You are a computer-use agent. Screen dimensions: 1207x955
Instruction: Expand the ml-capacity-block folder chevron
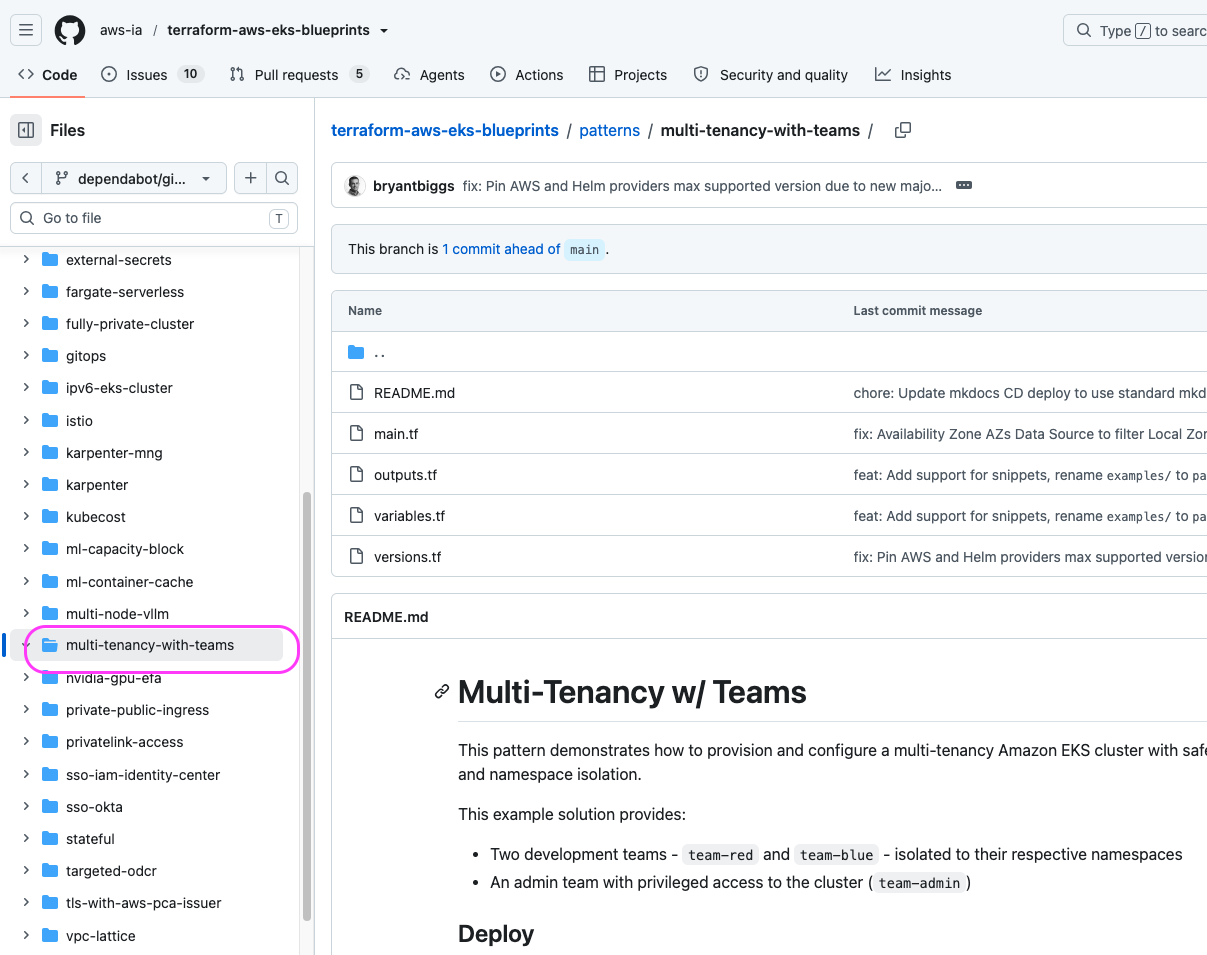point(26,549)
